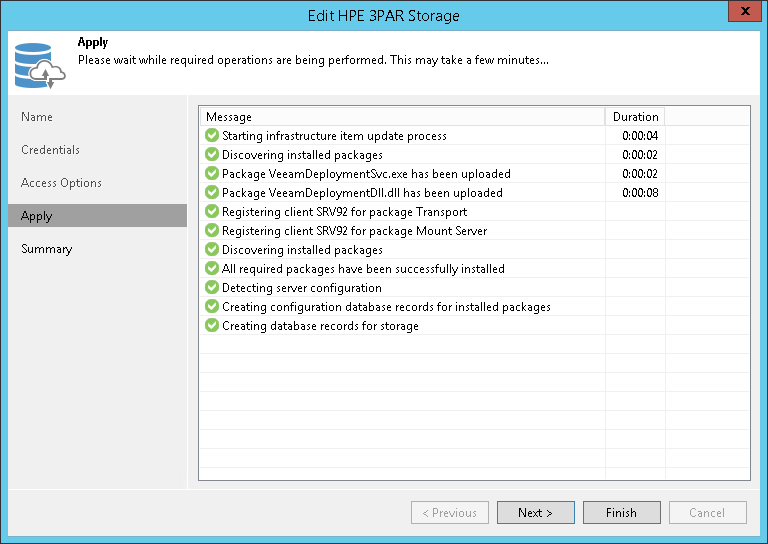Select the Creating configuration database records row

coord(386,307)
